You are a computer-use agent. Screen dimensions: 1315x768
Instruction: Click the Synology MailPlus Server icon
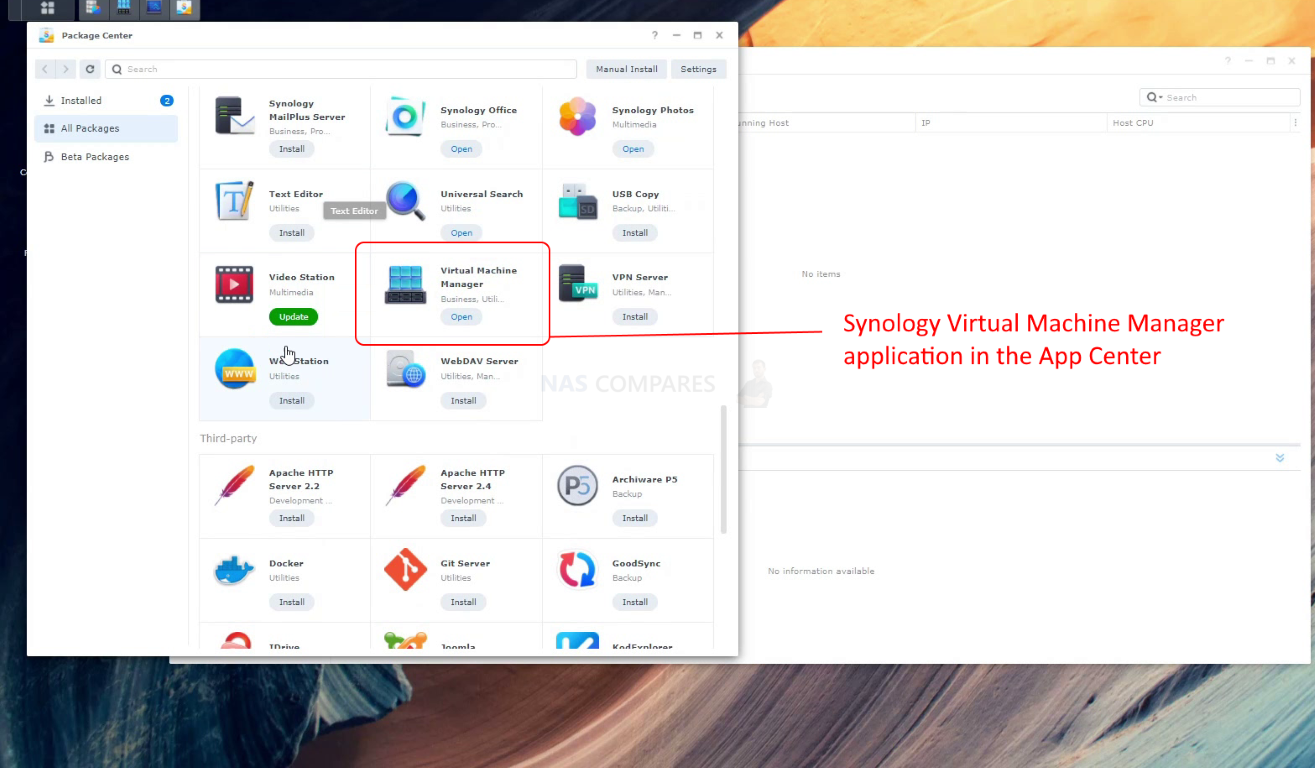coord(235,117)
